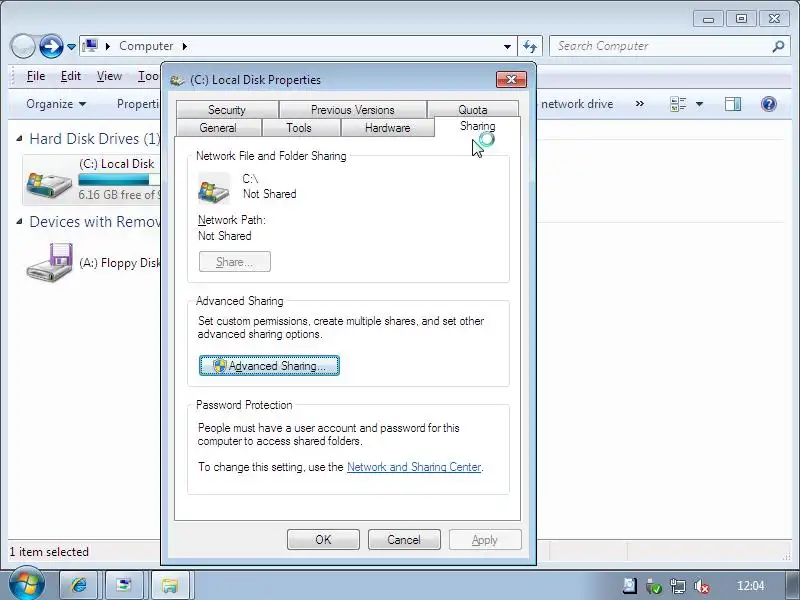Click the Apply button
Image resolution: width=800 pixels, height=600 pixels.
[485, 540]
